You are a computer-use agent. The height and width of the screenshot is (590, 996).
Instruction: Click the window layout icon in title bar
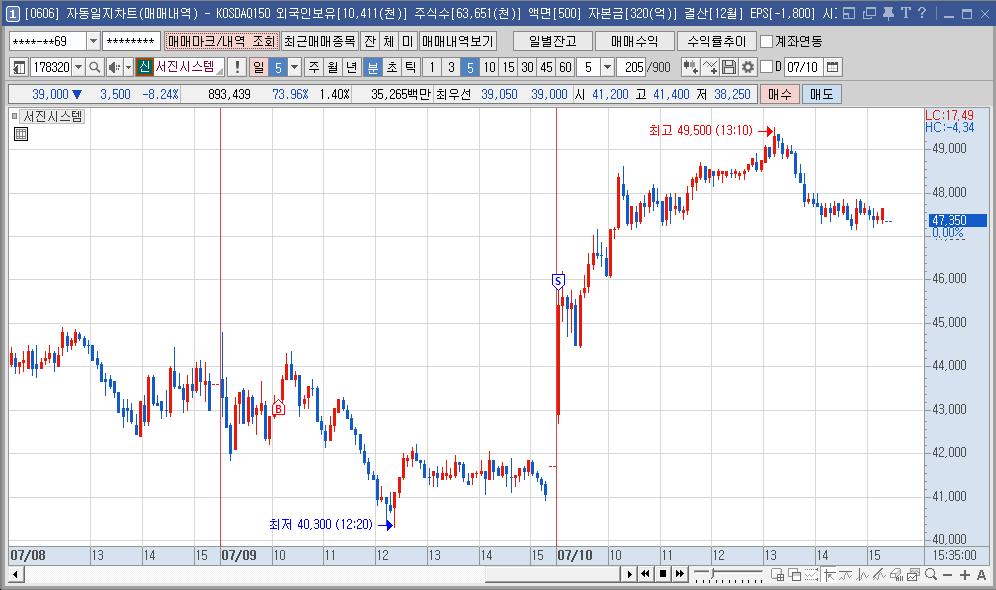(849, 13)
